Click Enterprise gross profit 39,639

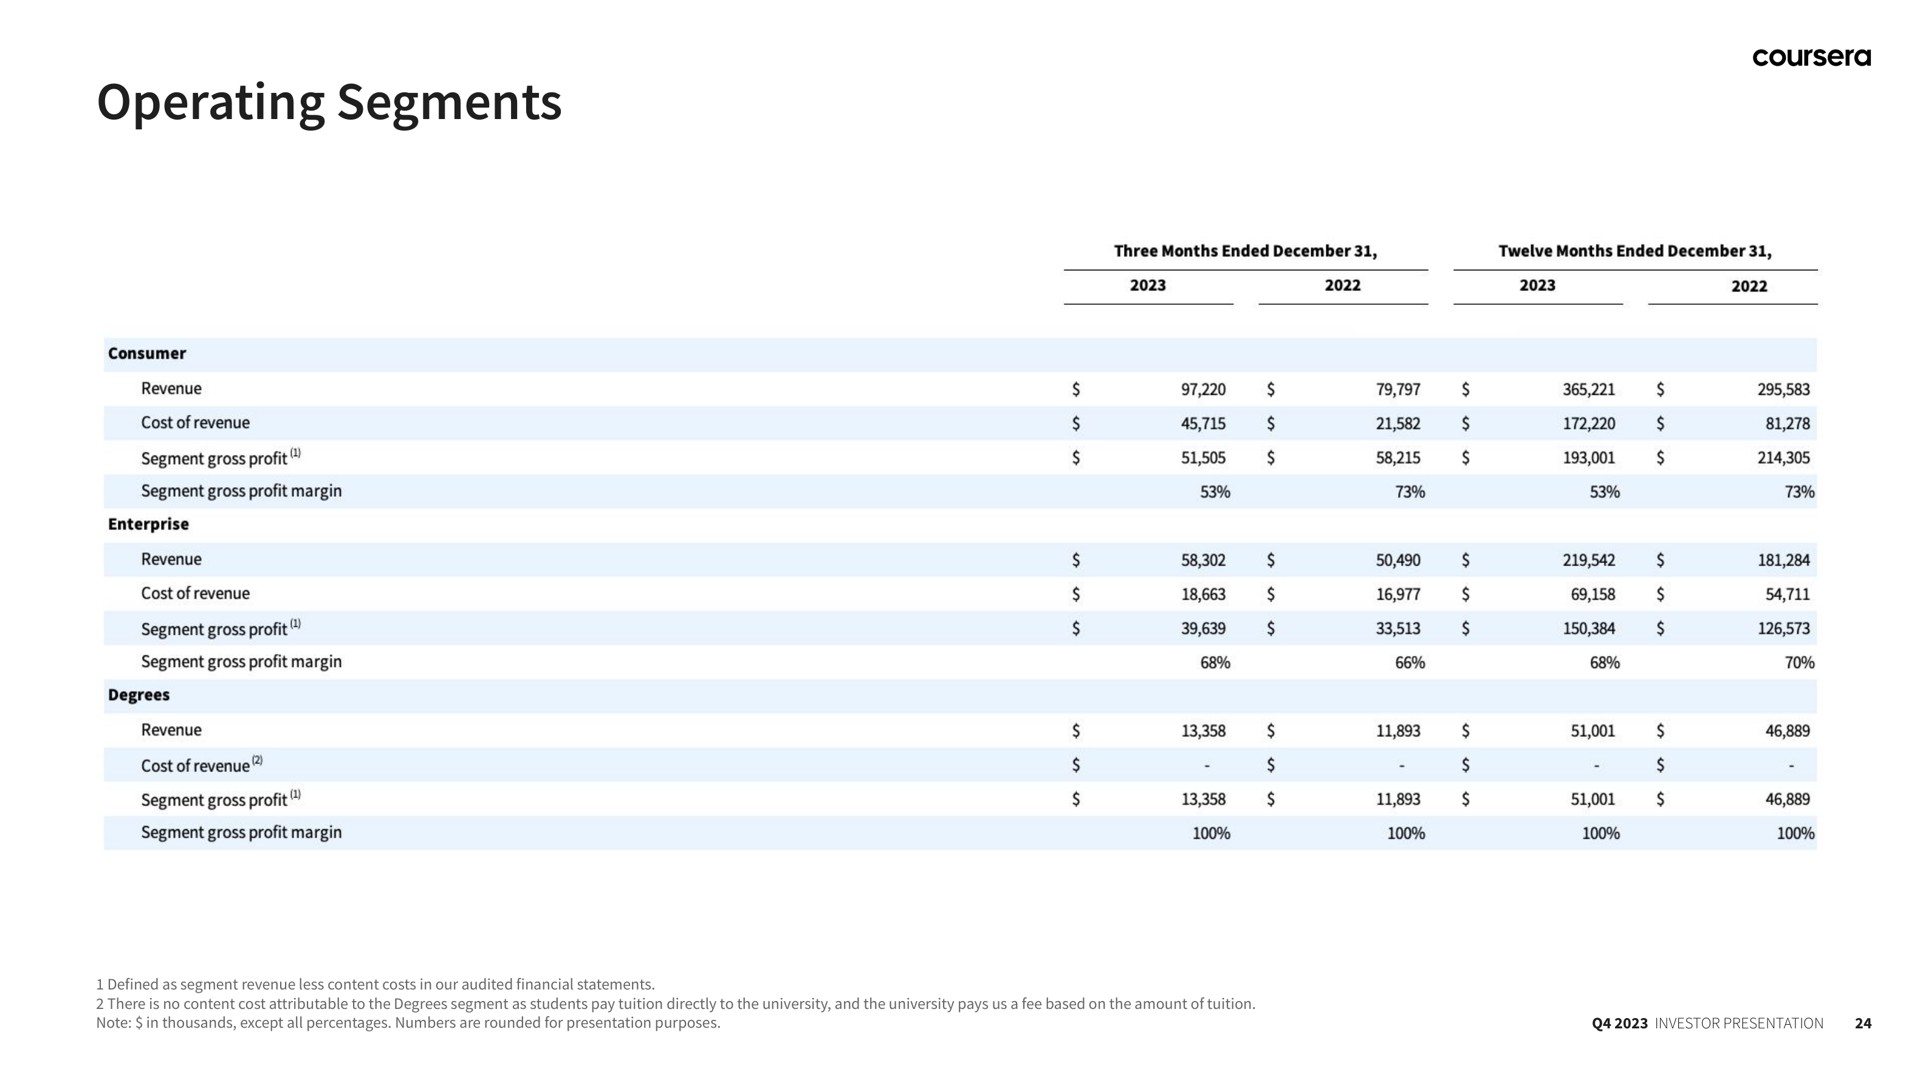(1203, 629)
